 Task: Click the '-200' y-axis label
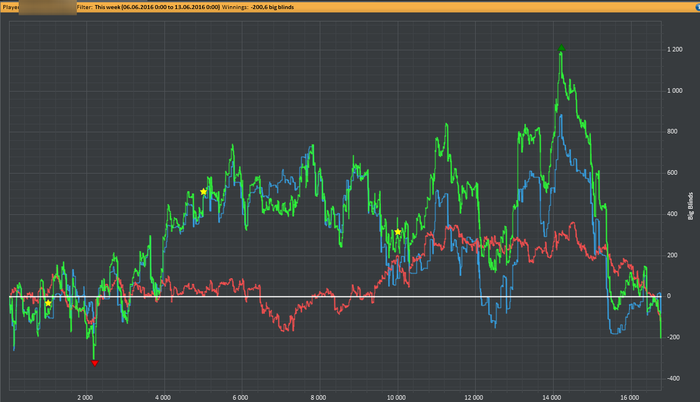pos(673,338)
